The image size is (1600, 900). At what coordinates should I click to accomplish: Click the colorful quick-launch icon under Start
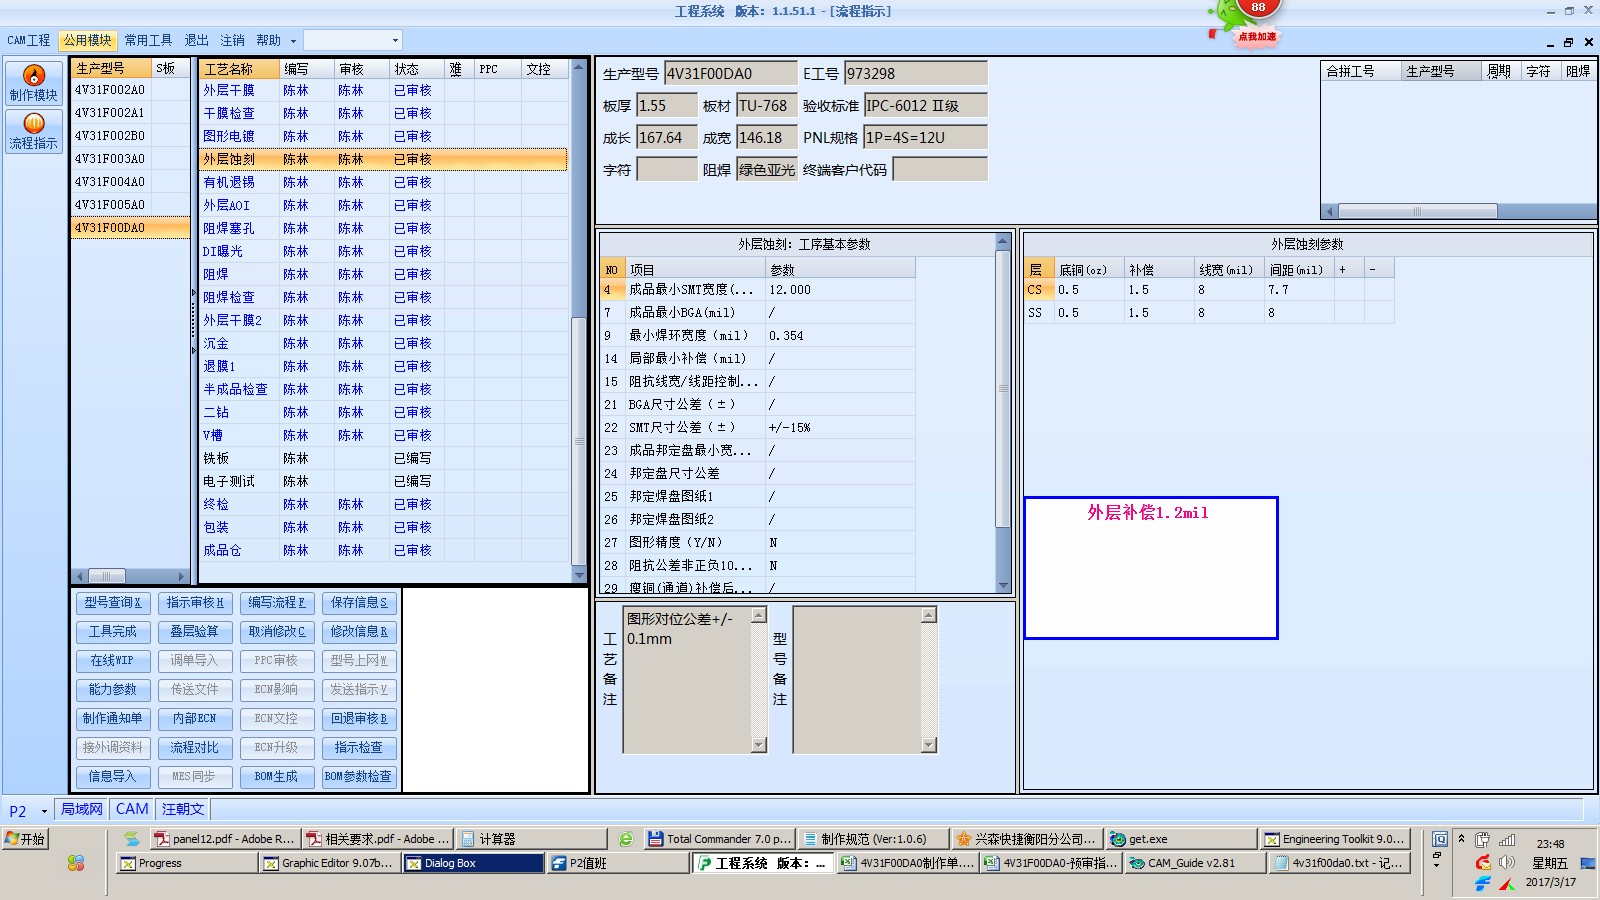coord(76,863)
